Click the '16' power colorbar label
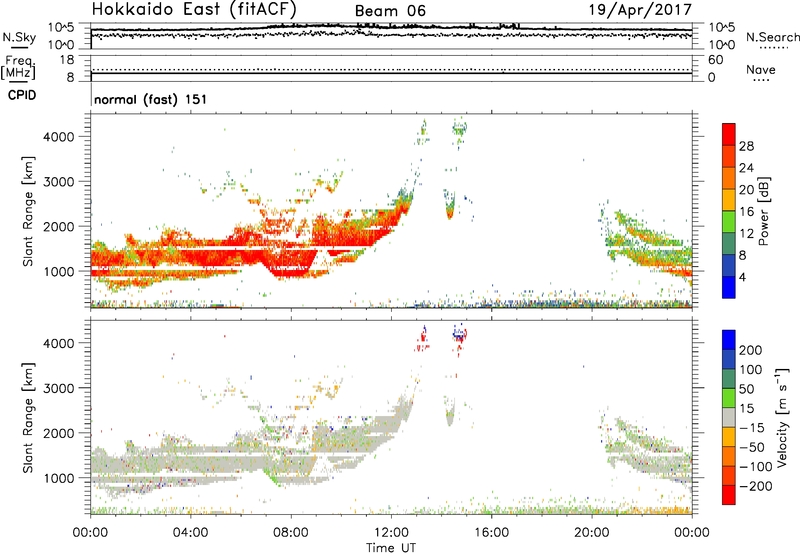 (746, 212)
